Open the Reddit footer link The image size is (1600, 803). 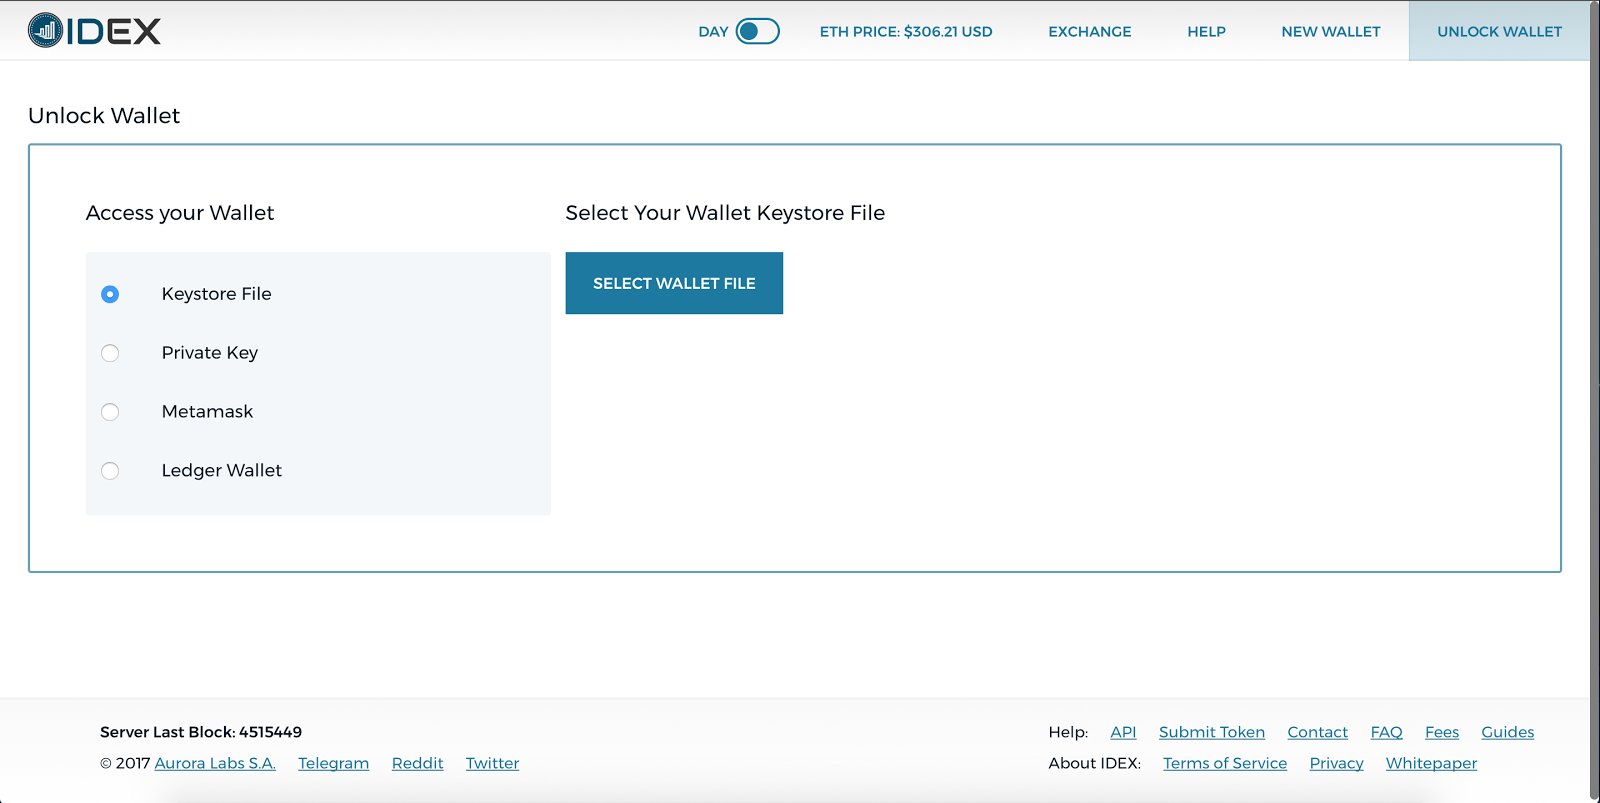417,763
